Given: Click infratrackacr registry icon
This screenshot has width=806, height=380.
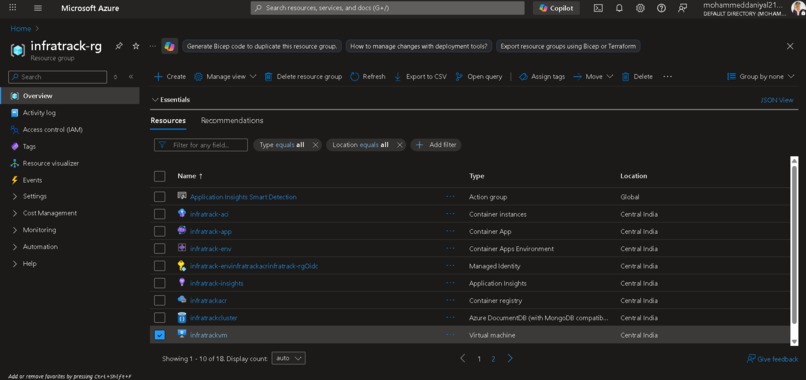Looking at the screenshot, I should [x=181, y=300].
